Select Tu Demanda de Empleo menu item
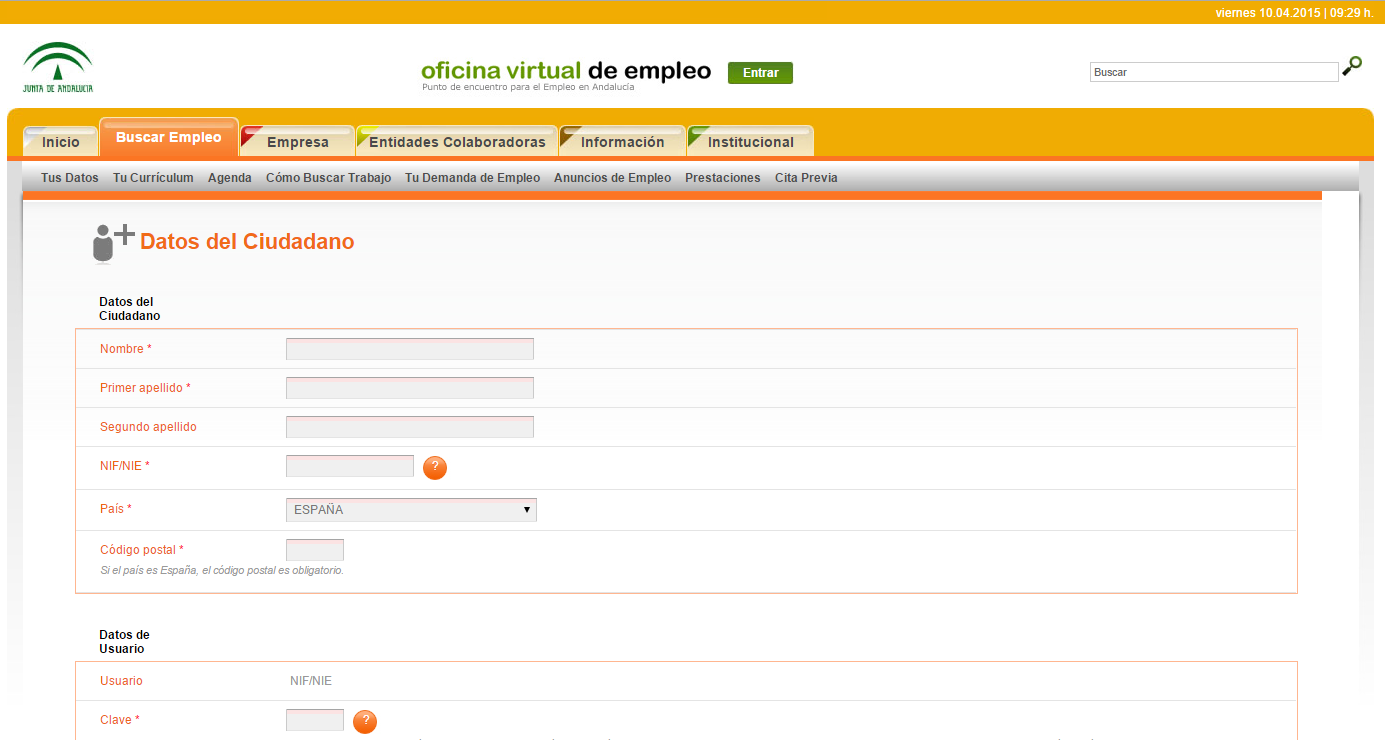The width and height of the screenshot is (1385, 740). pos(472,178)
